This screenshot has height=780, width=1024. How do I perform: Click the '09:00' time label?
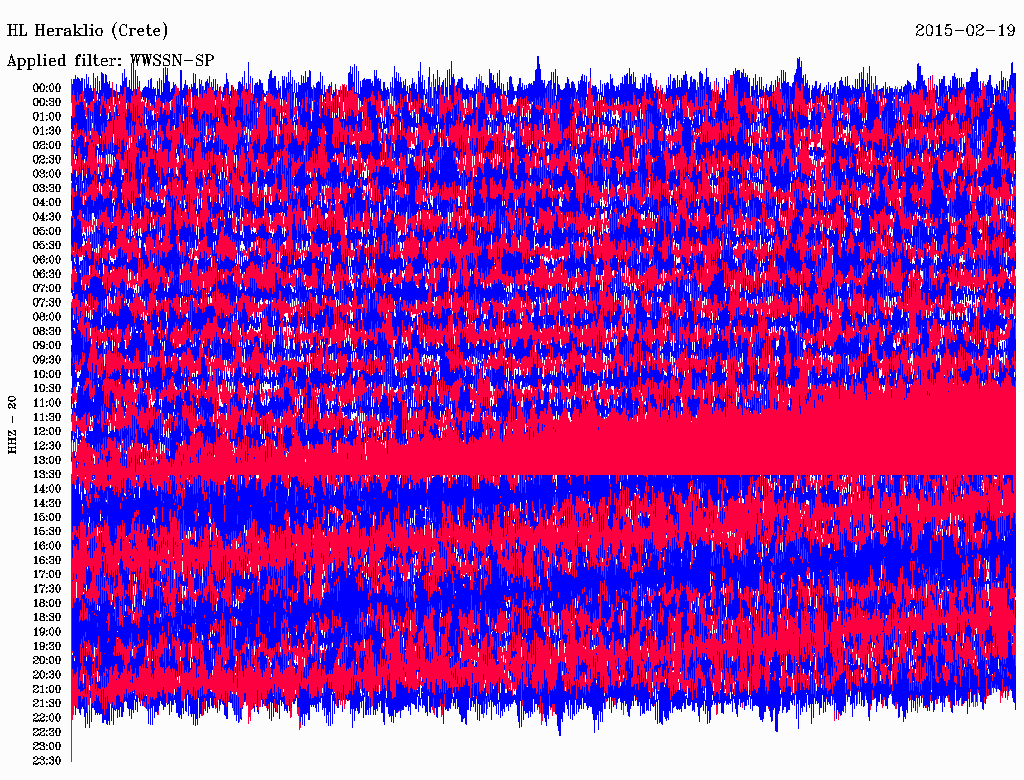[x=46, y=346]
